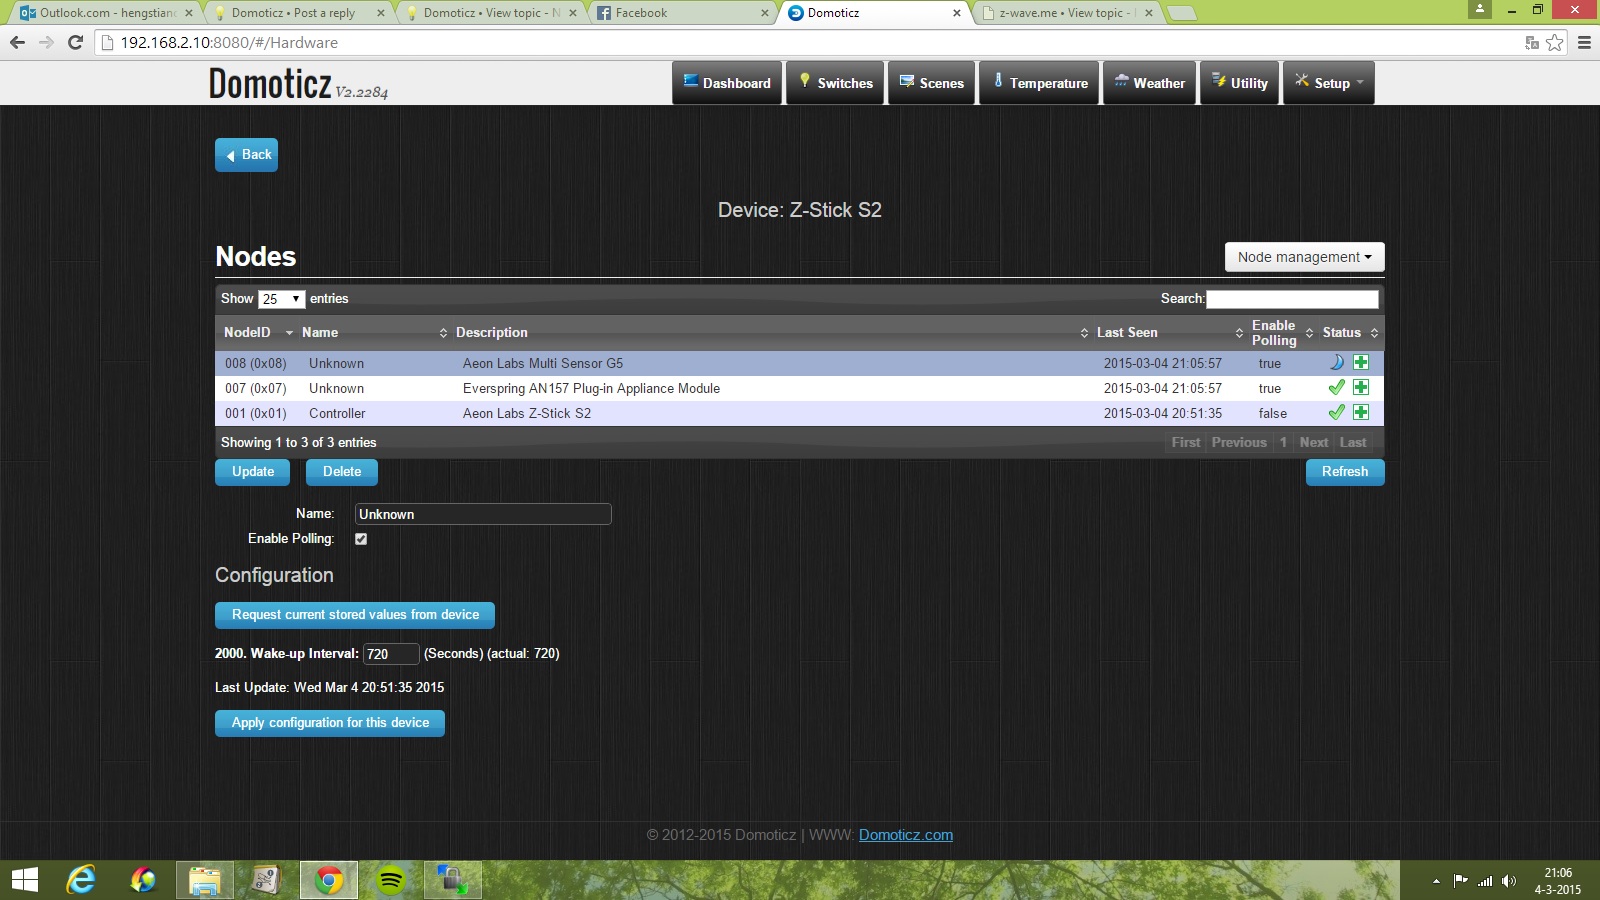
Task: Click the Refresh button
Action: (1345, 472)
